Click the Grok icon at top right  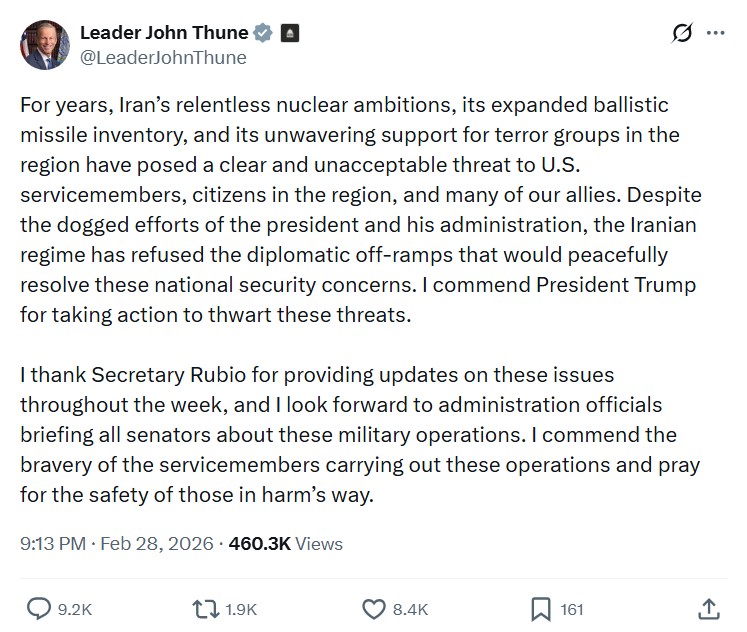click(x=681, y=33)
